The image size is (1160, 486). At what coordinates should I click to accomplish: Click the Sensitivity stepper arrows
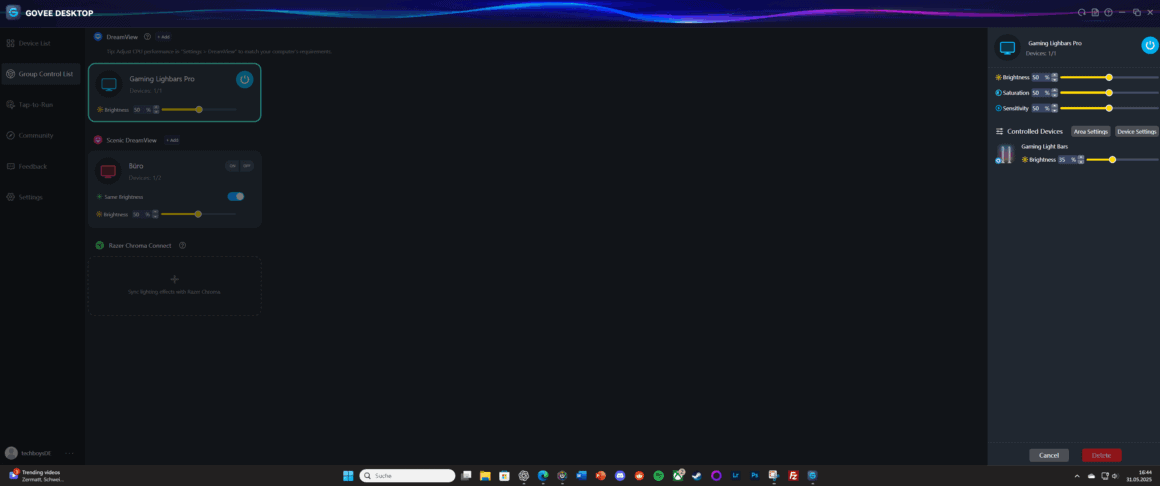click(1054, 108)
